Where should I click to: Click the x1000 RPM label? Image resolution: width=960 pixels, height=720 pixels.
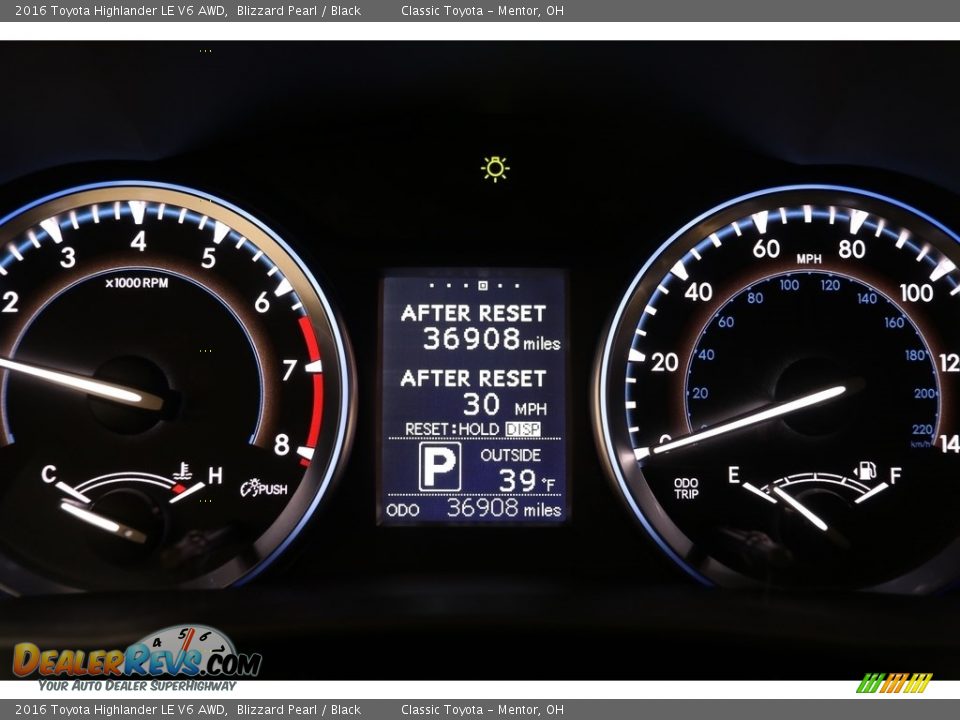[137, 283]
